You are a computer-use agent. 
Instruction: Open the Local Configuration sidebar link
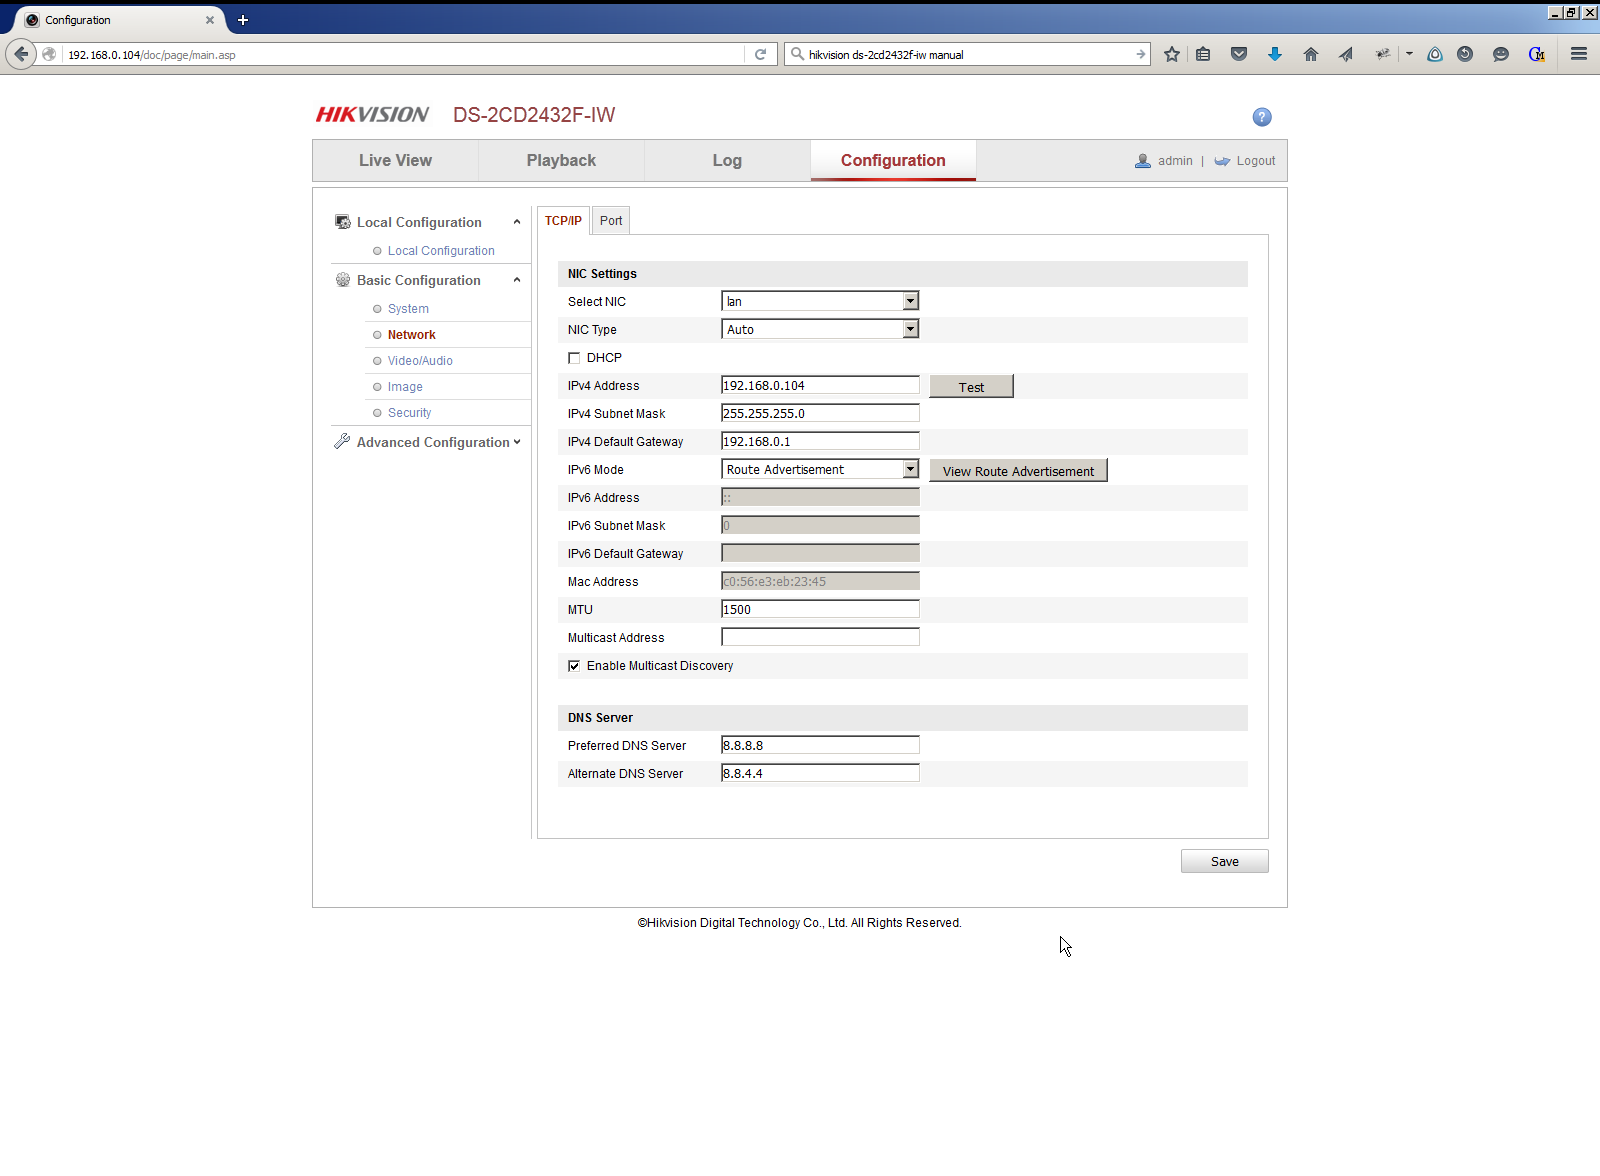[441, 251]
